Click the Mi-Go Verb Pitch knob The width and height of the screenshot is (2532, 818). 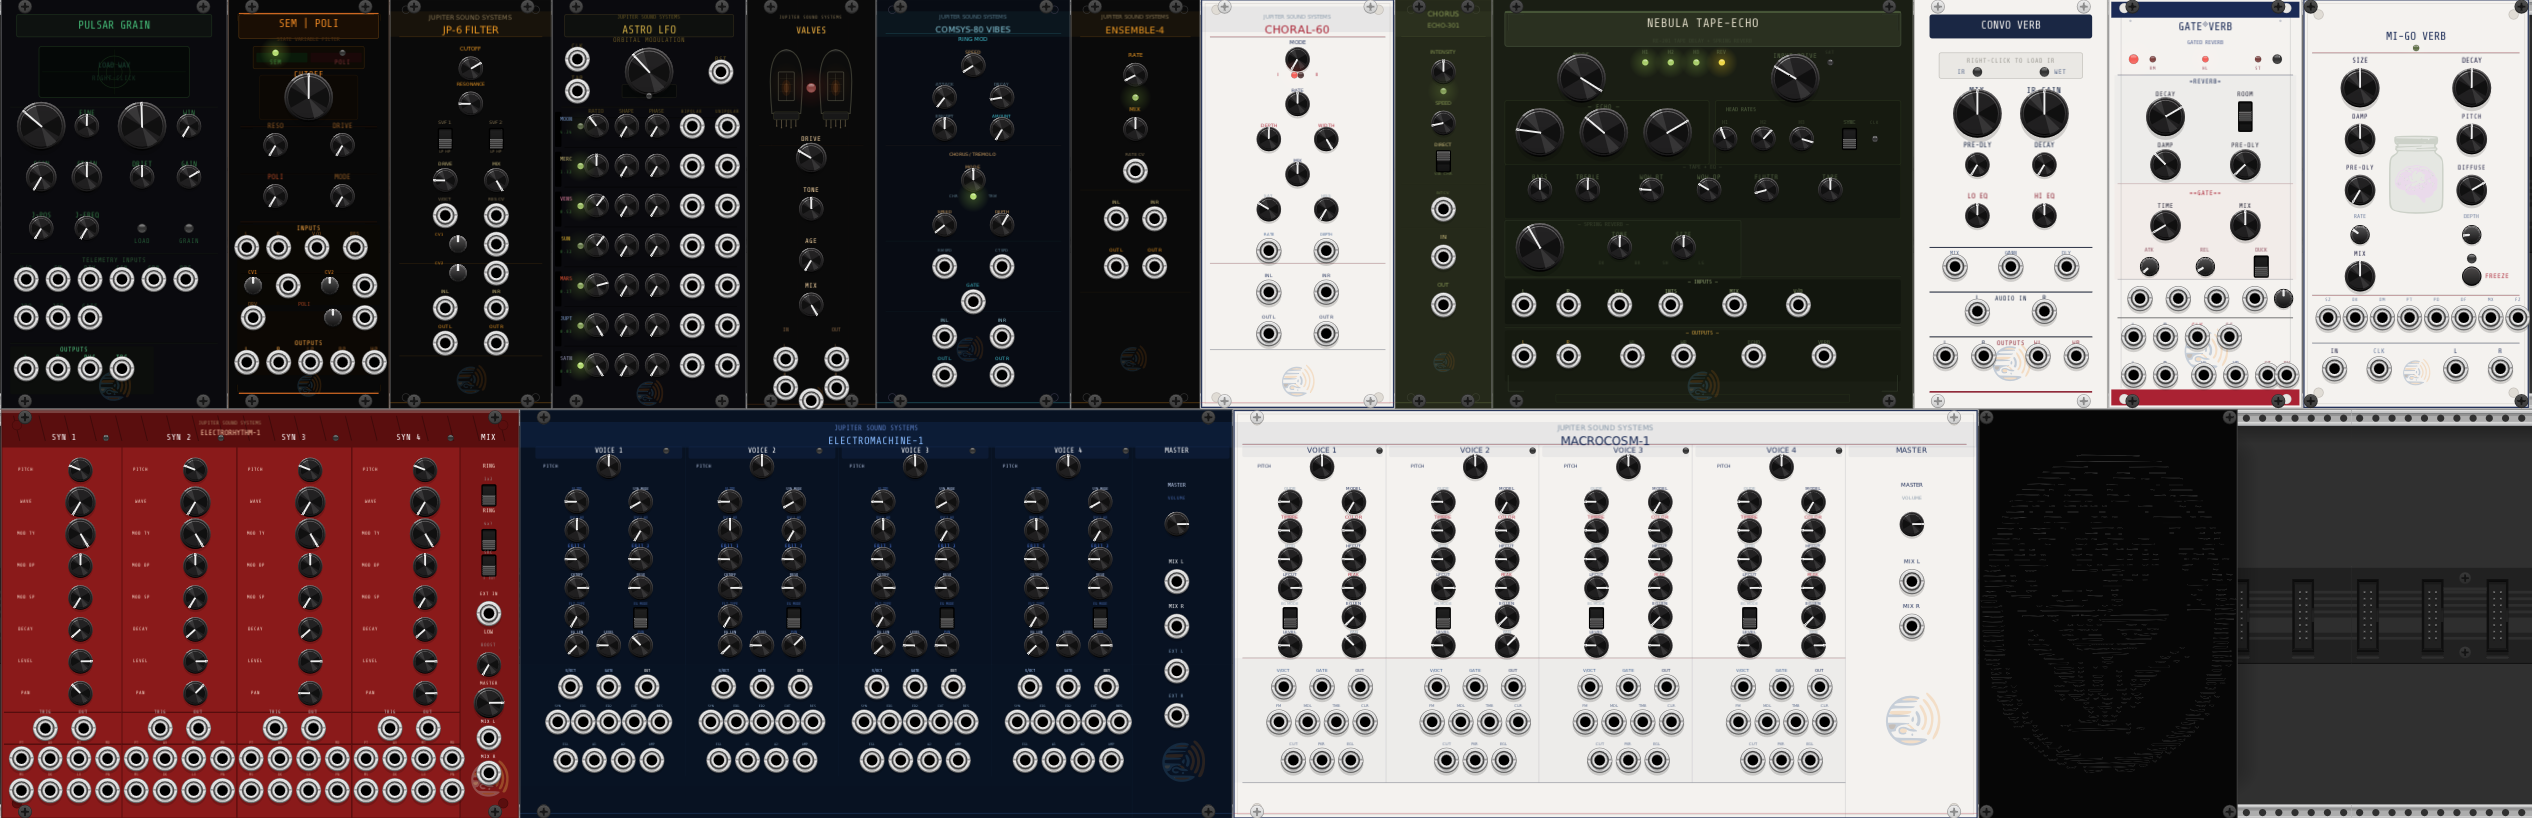2471,139
